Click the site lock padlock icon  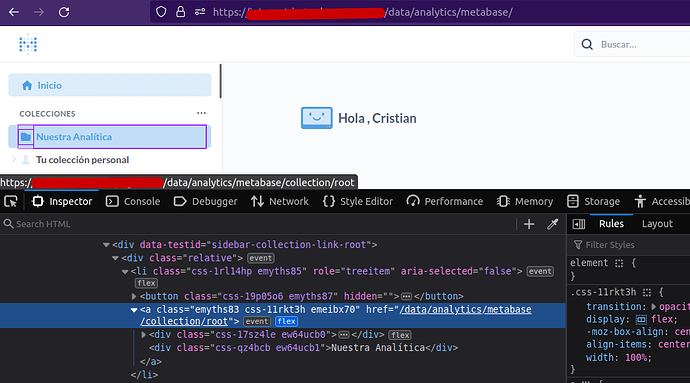point(180,12)
